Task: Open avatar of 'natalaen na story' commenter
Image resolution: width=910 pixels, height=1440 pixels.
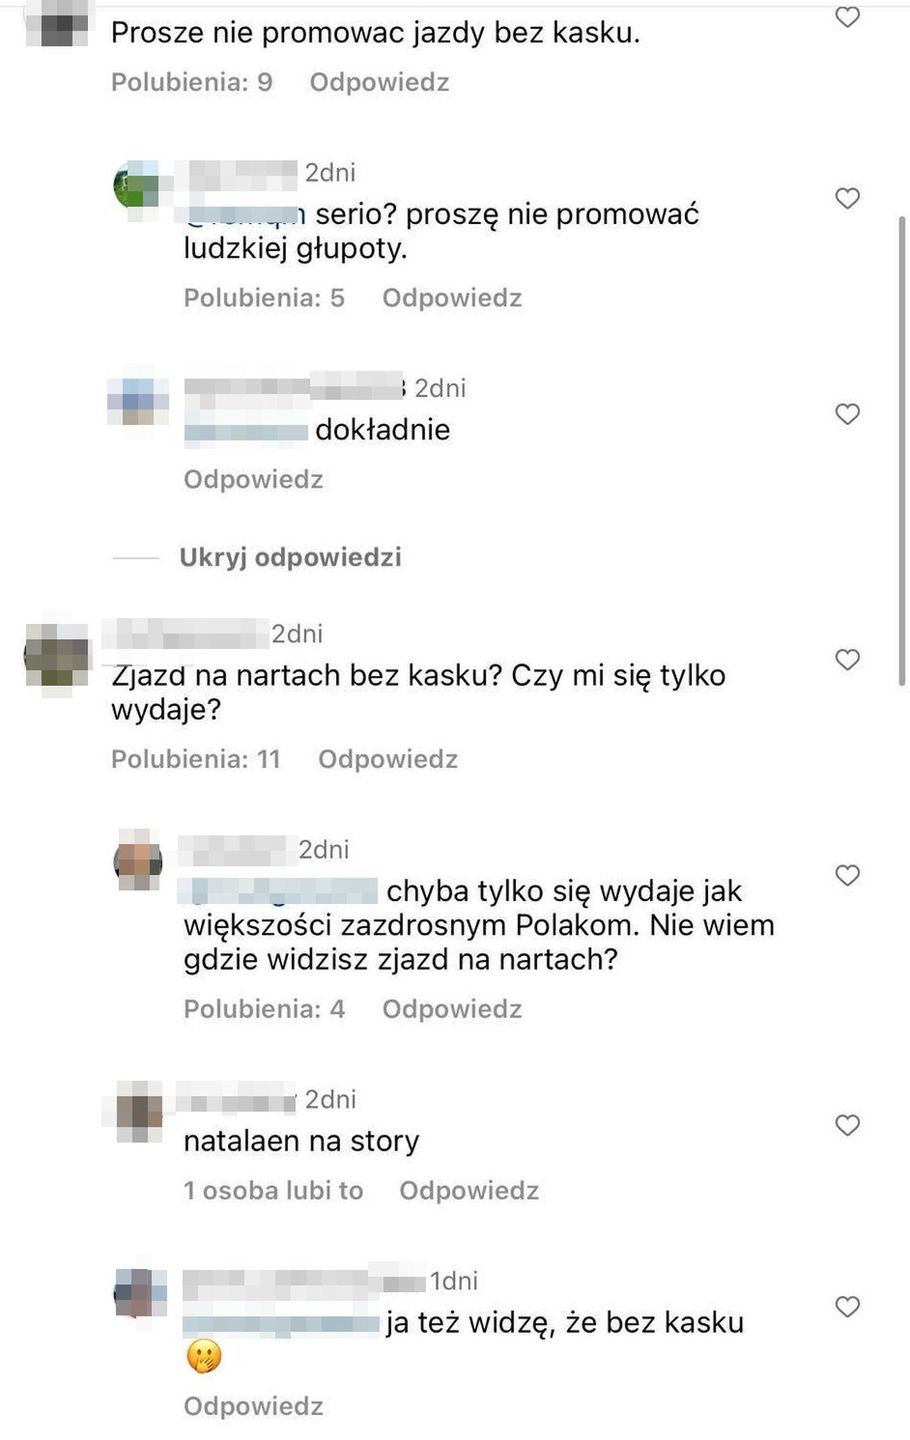Action: [x=138, y=1112]
